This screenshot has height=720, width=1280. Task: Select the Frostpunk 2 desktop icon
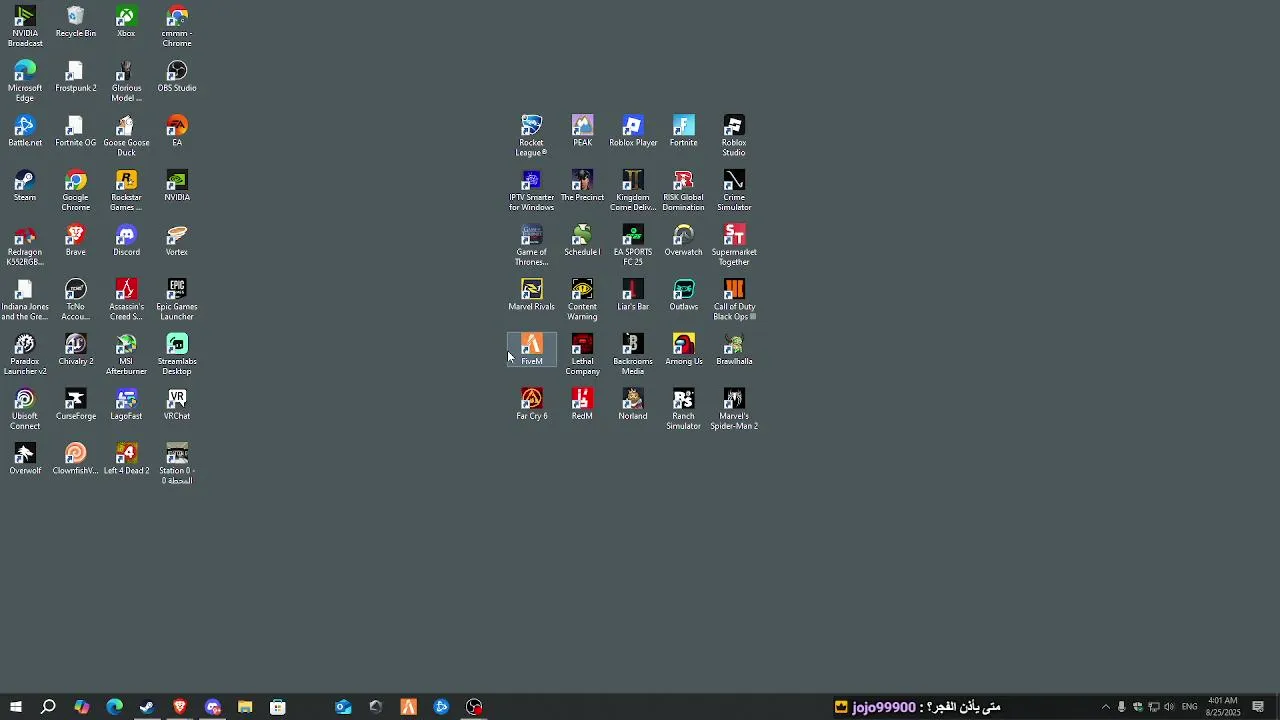[x=76, y=77]
